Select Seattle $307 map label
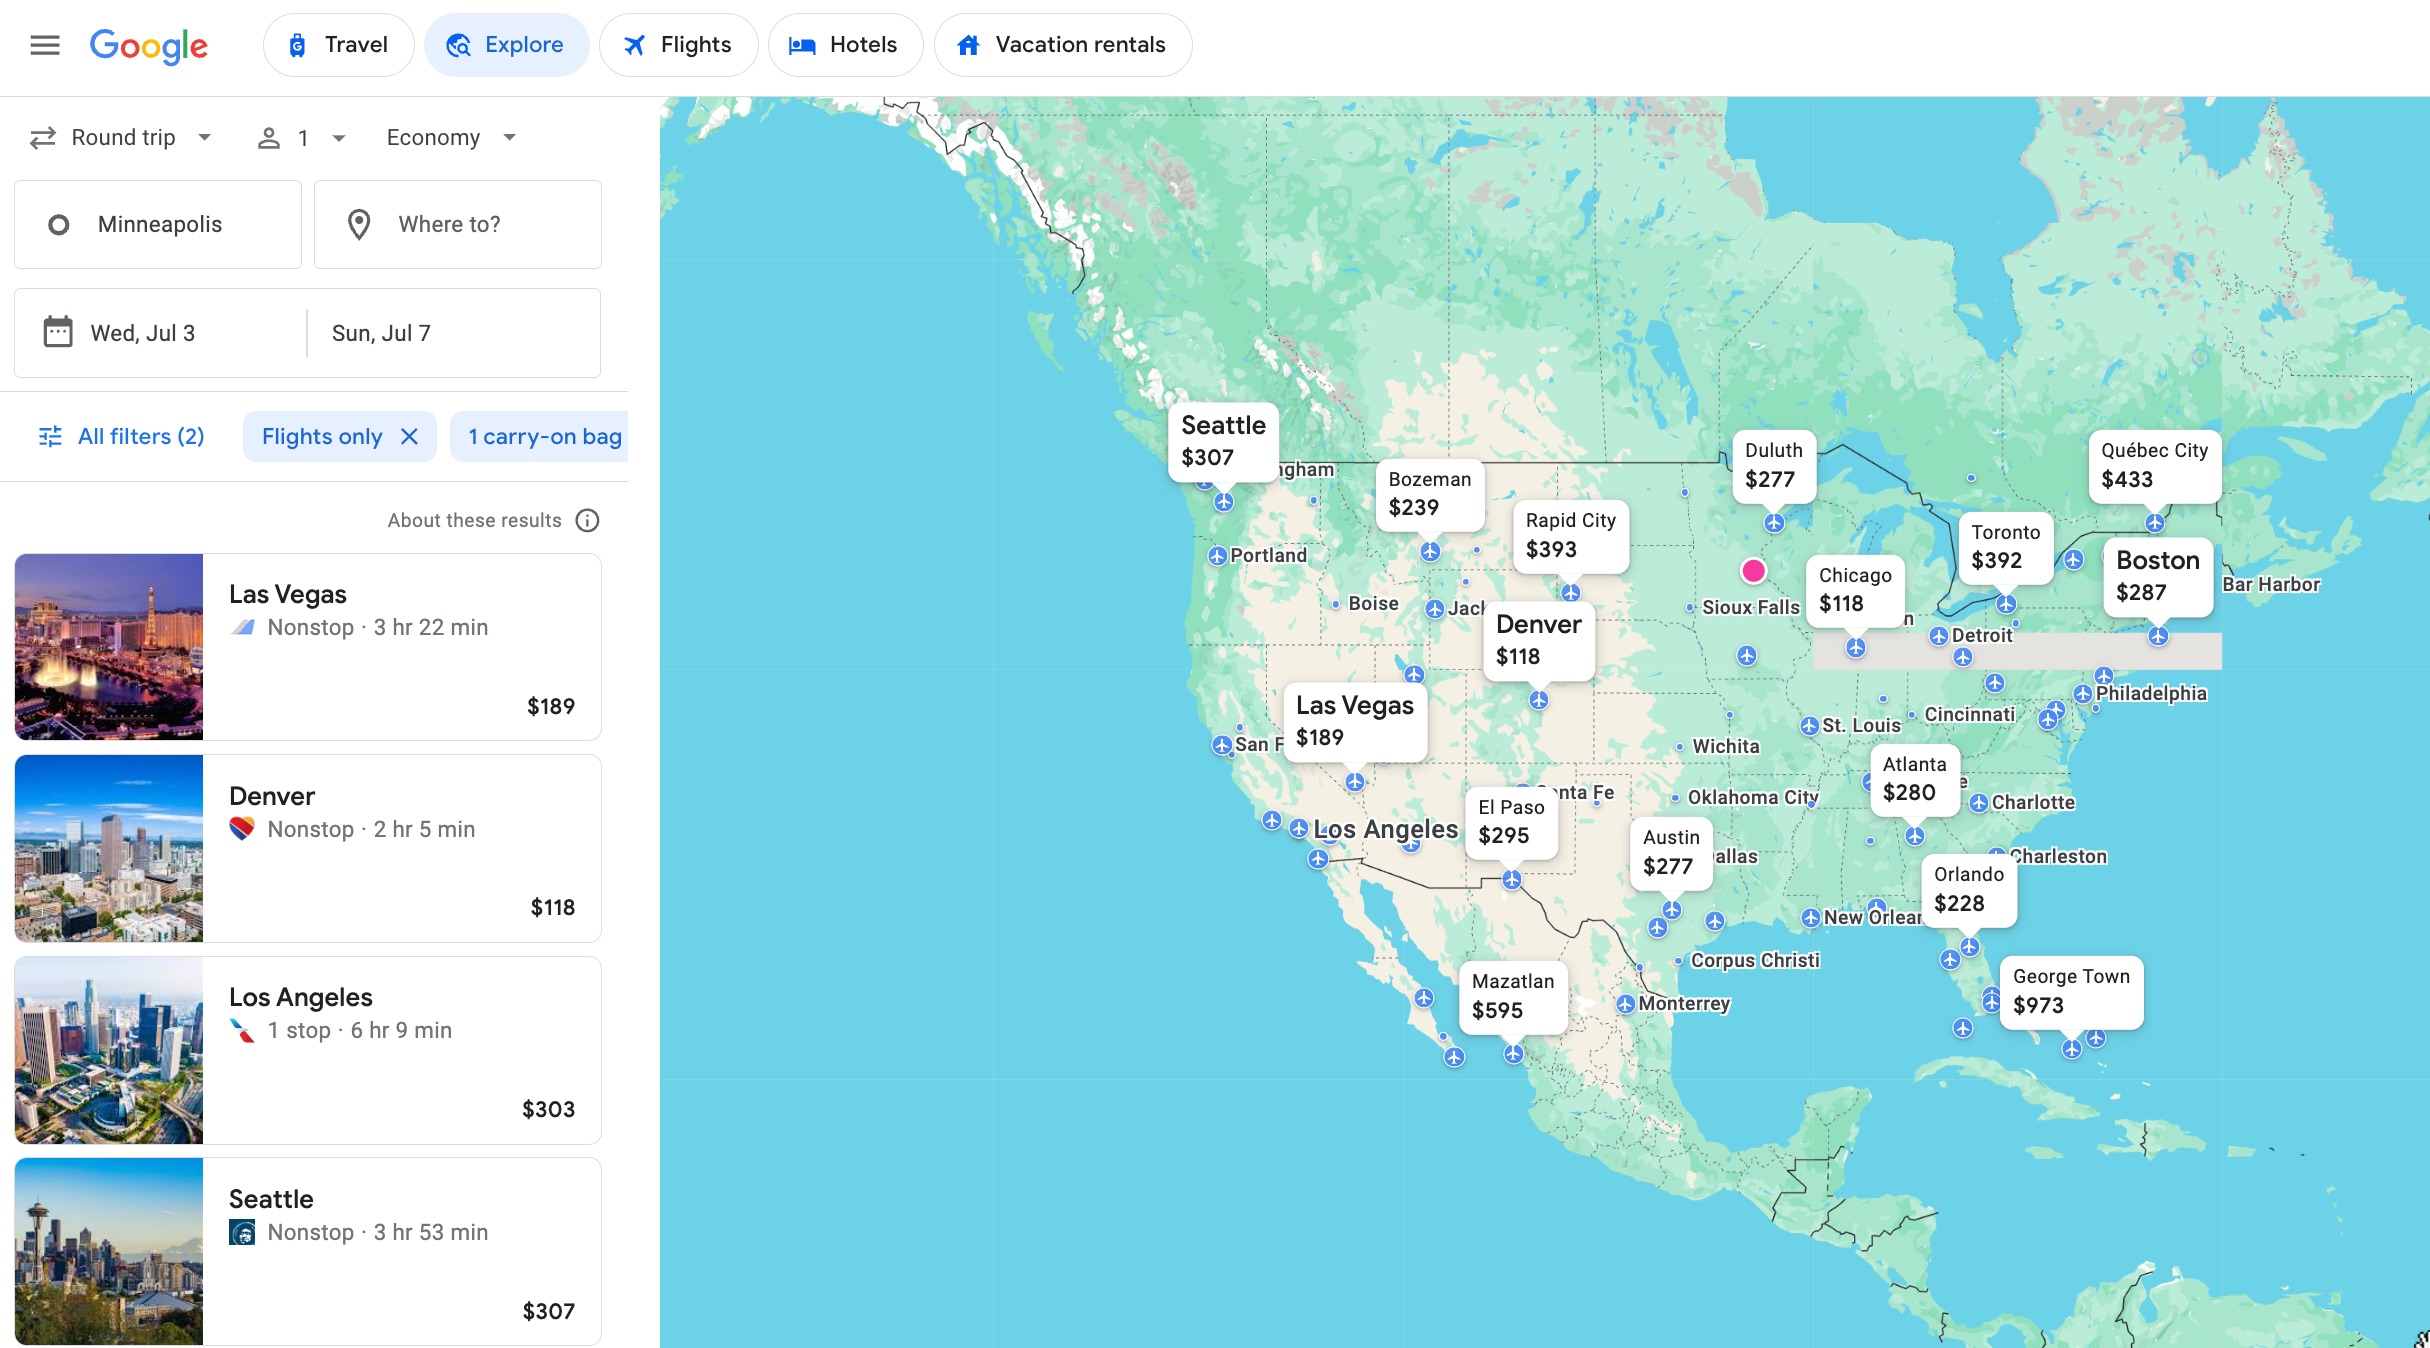The width and height of the screenshot is (2430, 1348). tap(1223, 441)
